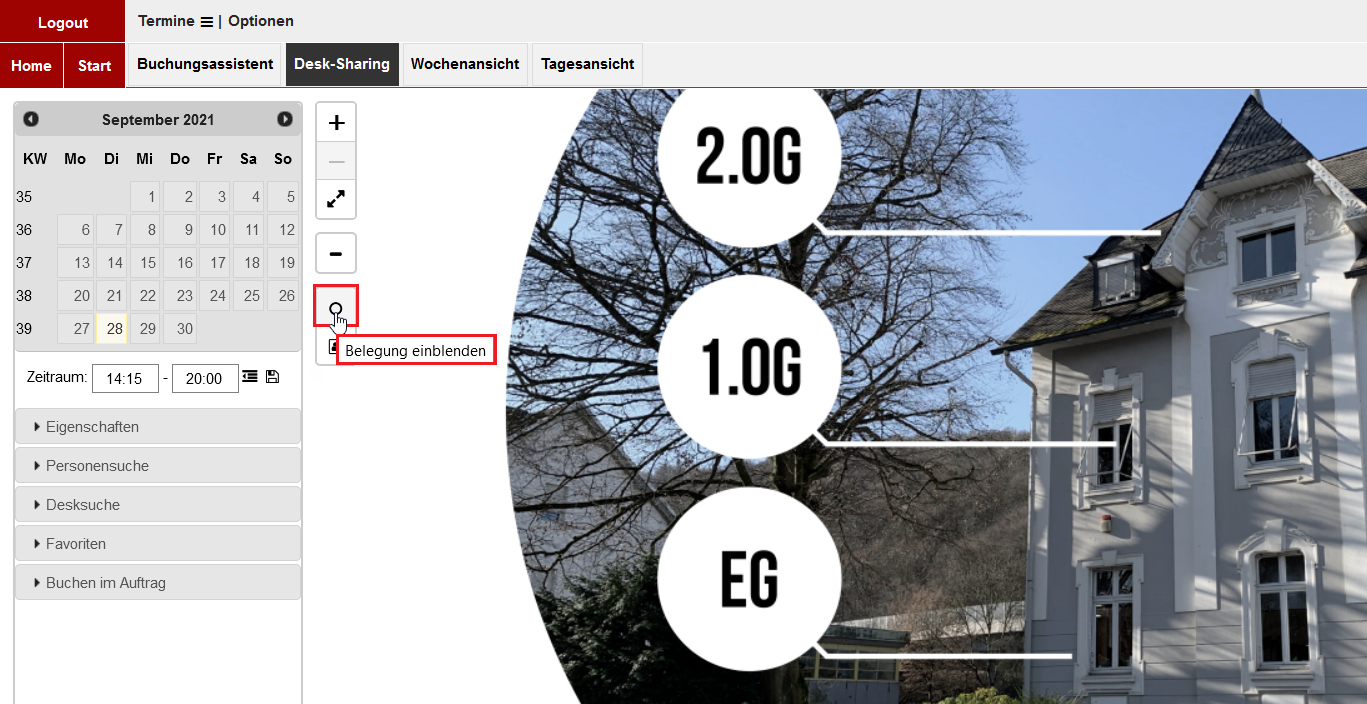
Task: Click the start time field showing 14:15
Action: pos(125,379)
